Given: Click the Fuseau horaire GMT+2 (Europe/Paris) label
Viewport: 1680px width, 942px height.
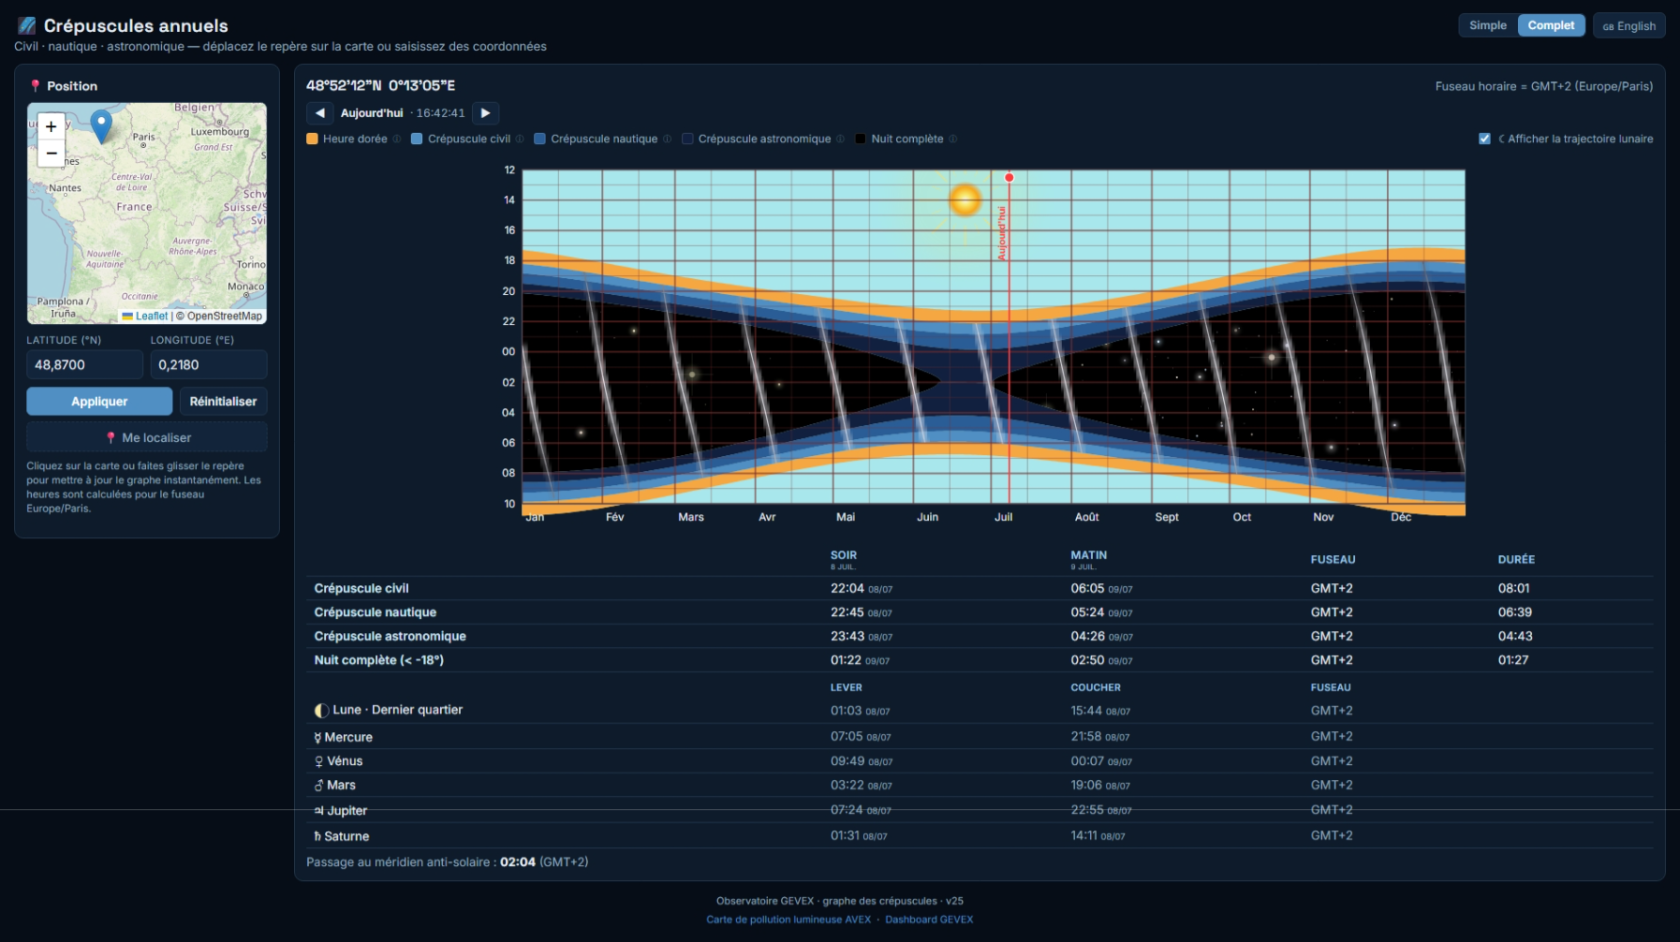Looking at the screenshot, I should pyautogui.click(x=1544, y=87).
